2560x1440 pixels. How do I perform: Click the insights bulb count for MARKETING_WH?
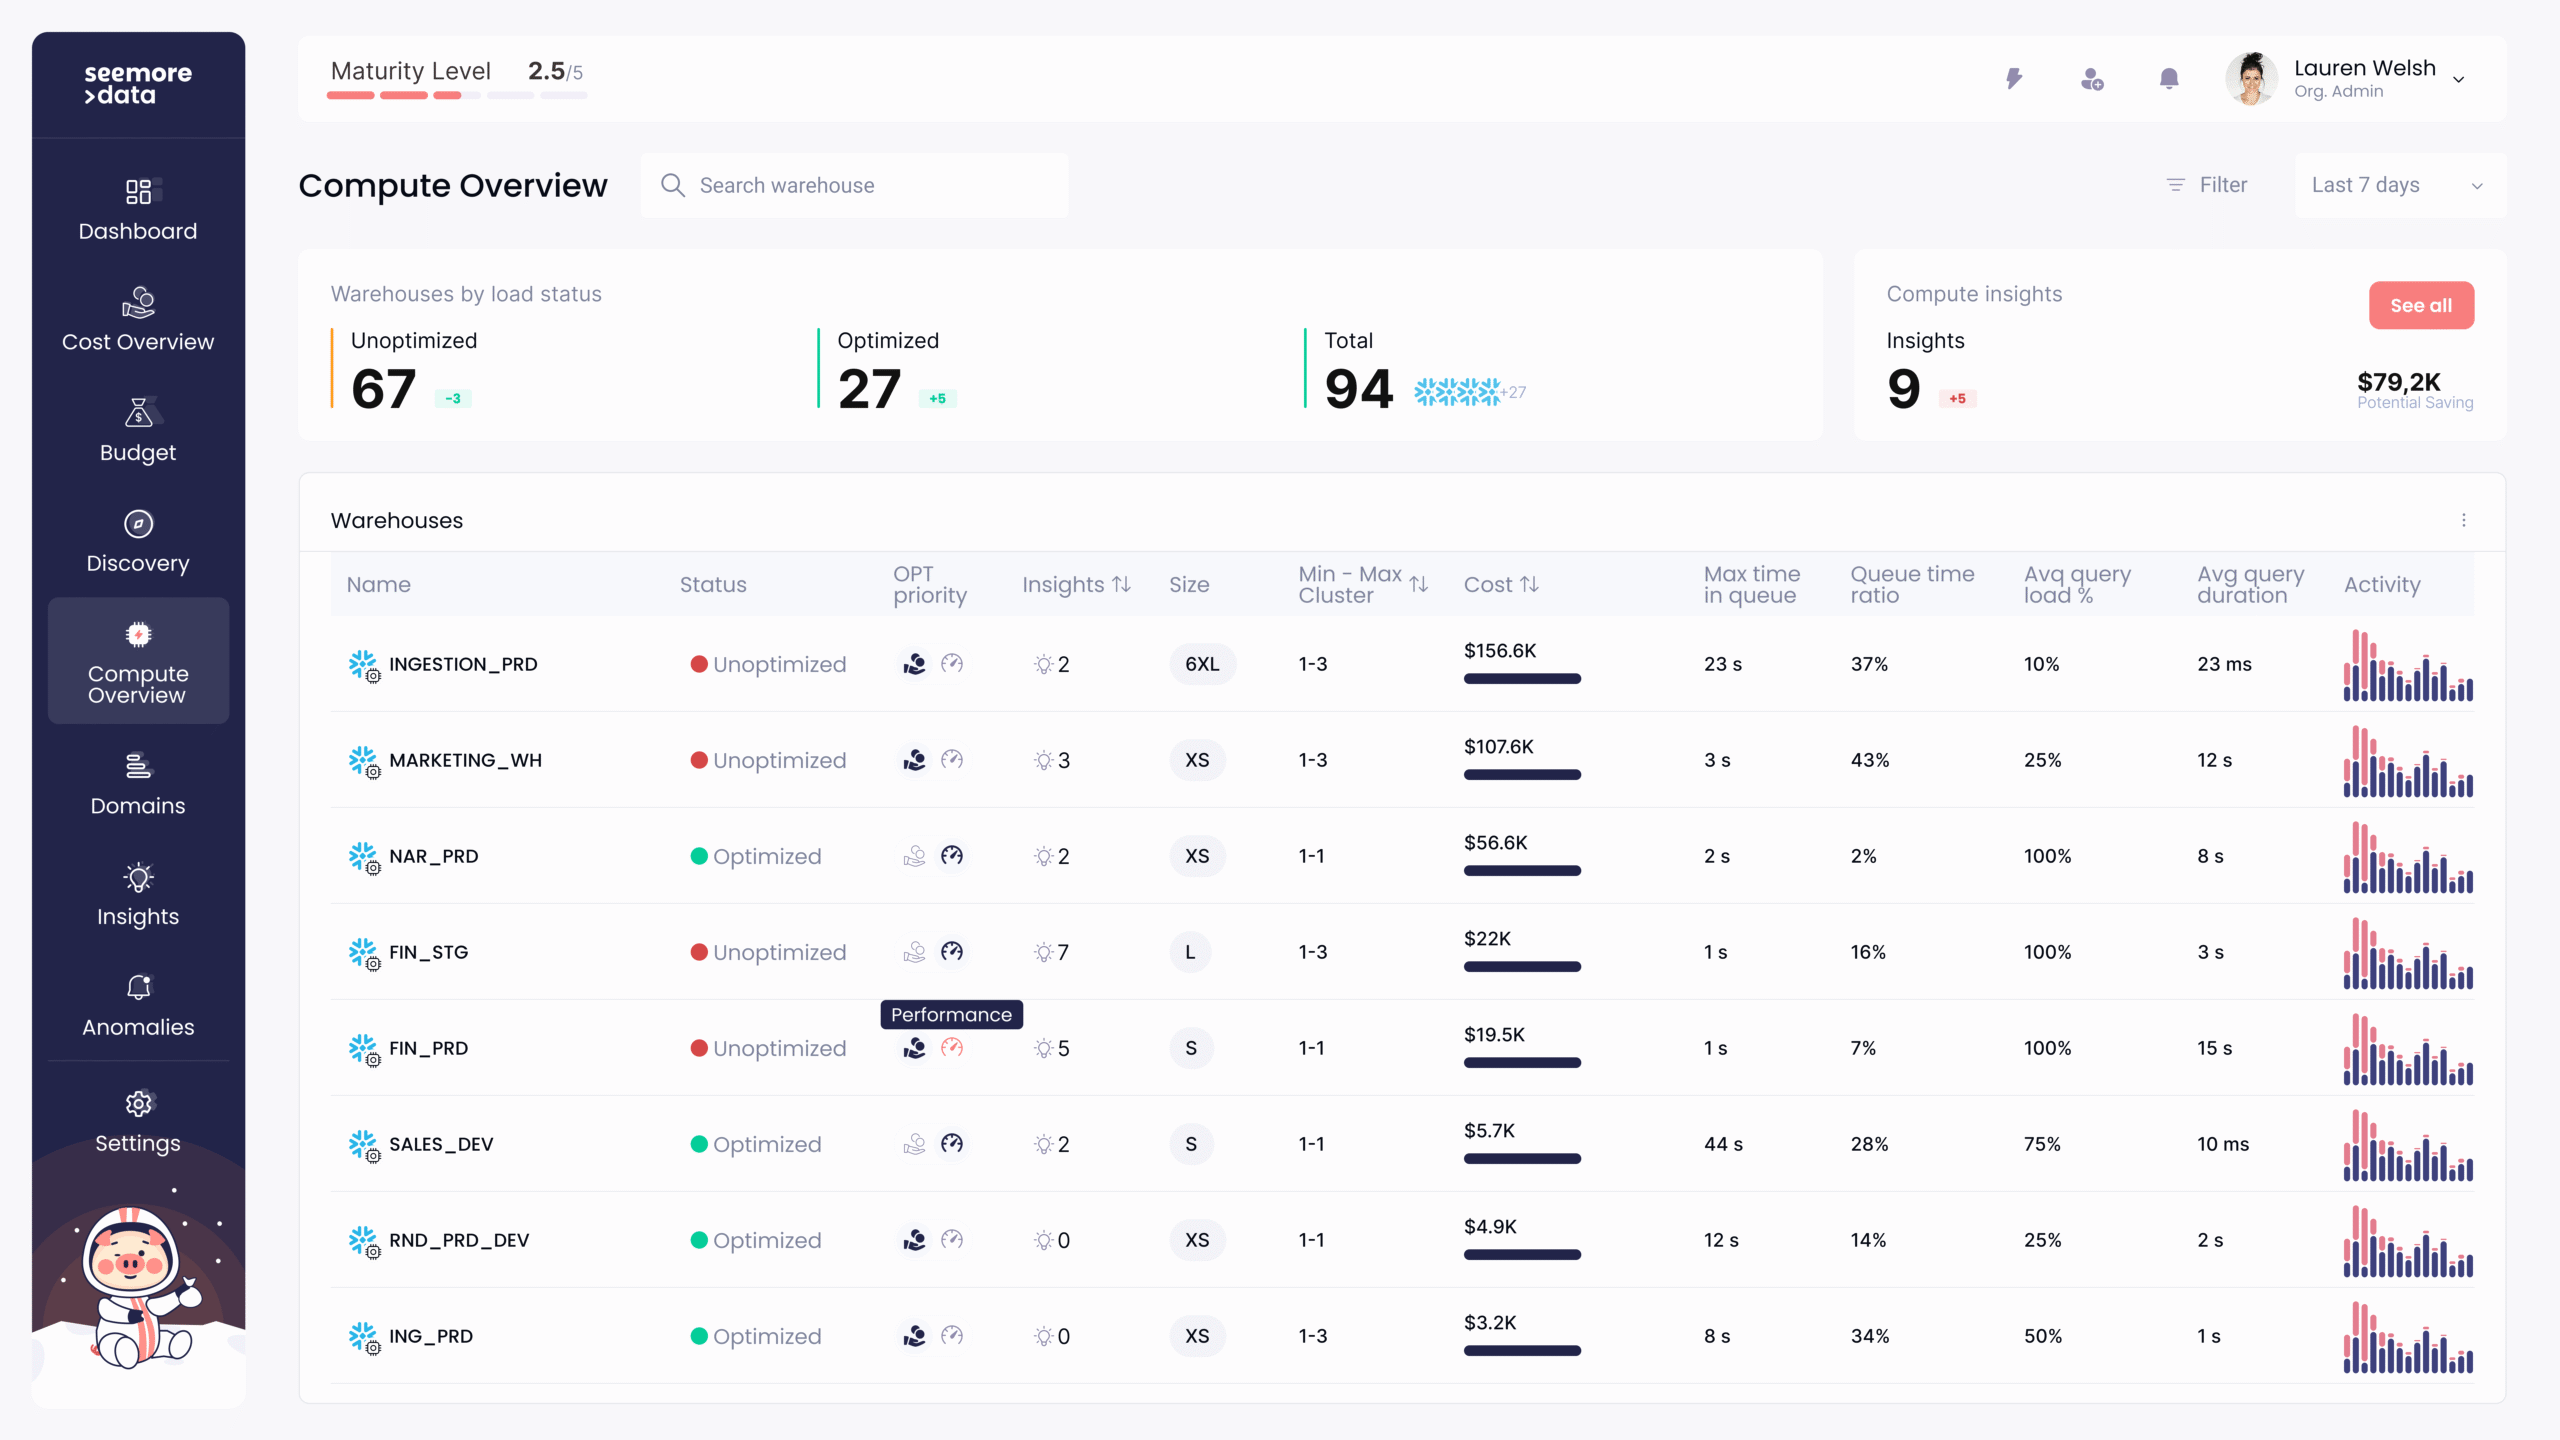(x=1051, y=760)
